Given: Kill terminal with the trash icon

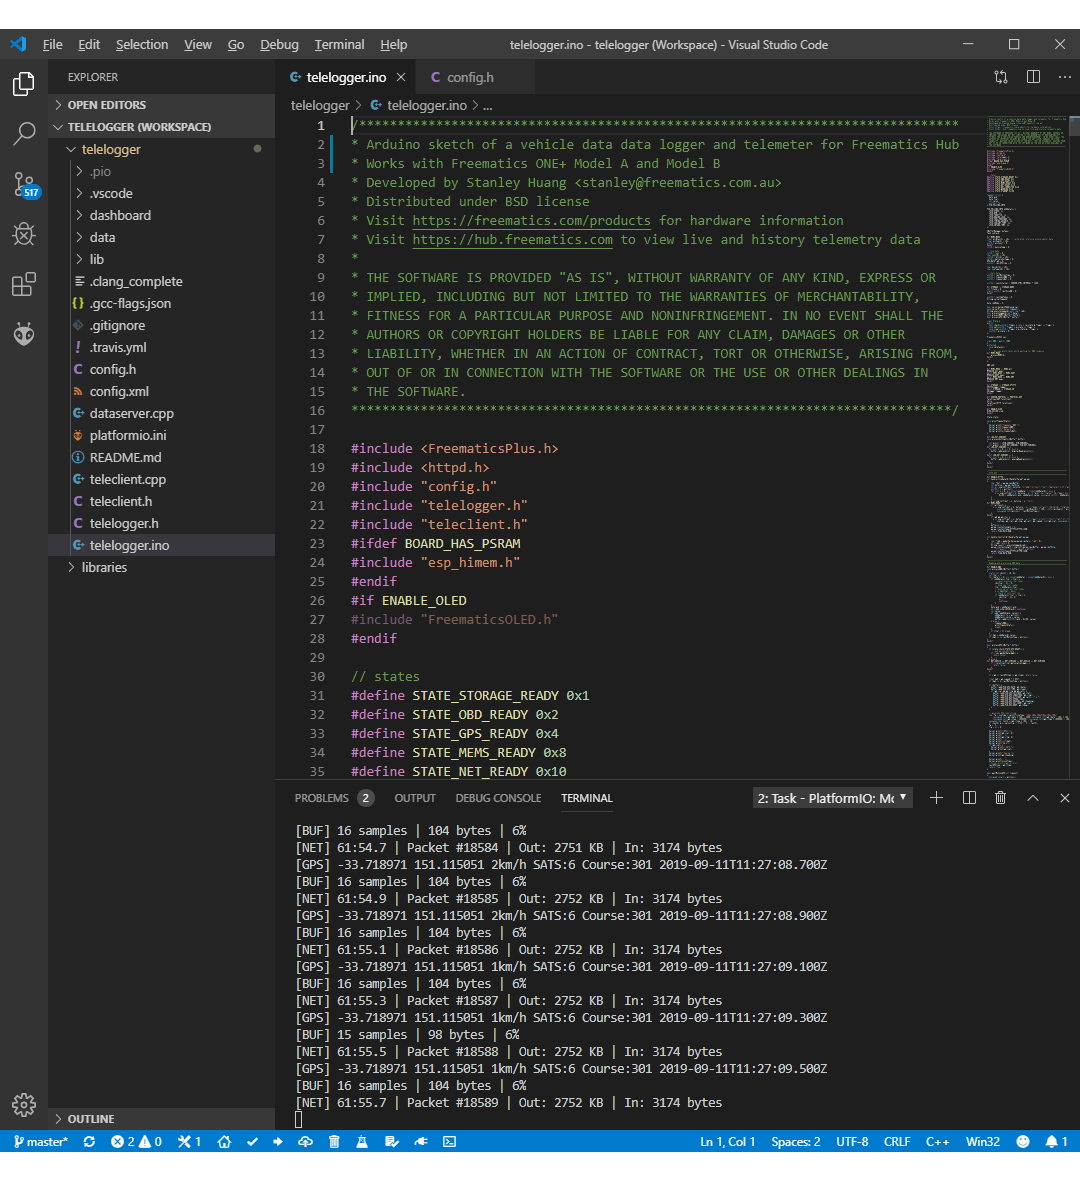Looking at the screenshot, I should coord(1000,798).
